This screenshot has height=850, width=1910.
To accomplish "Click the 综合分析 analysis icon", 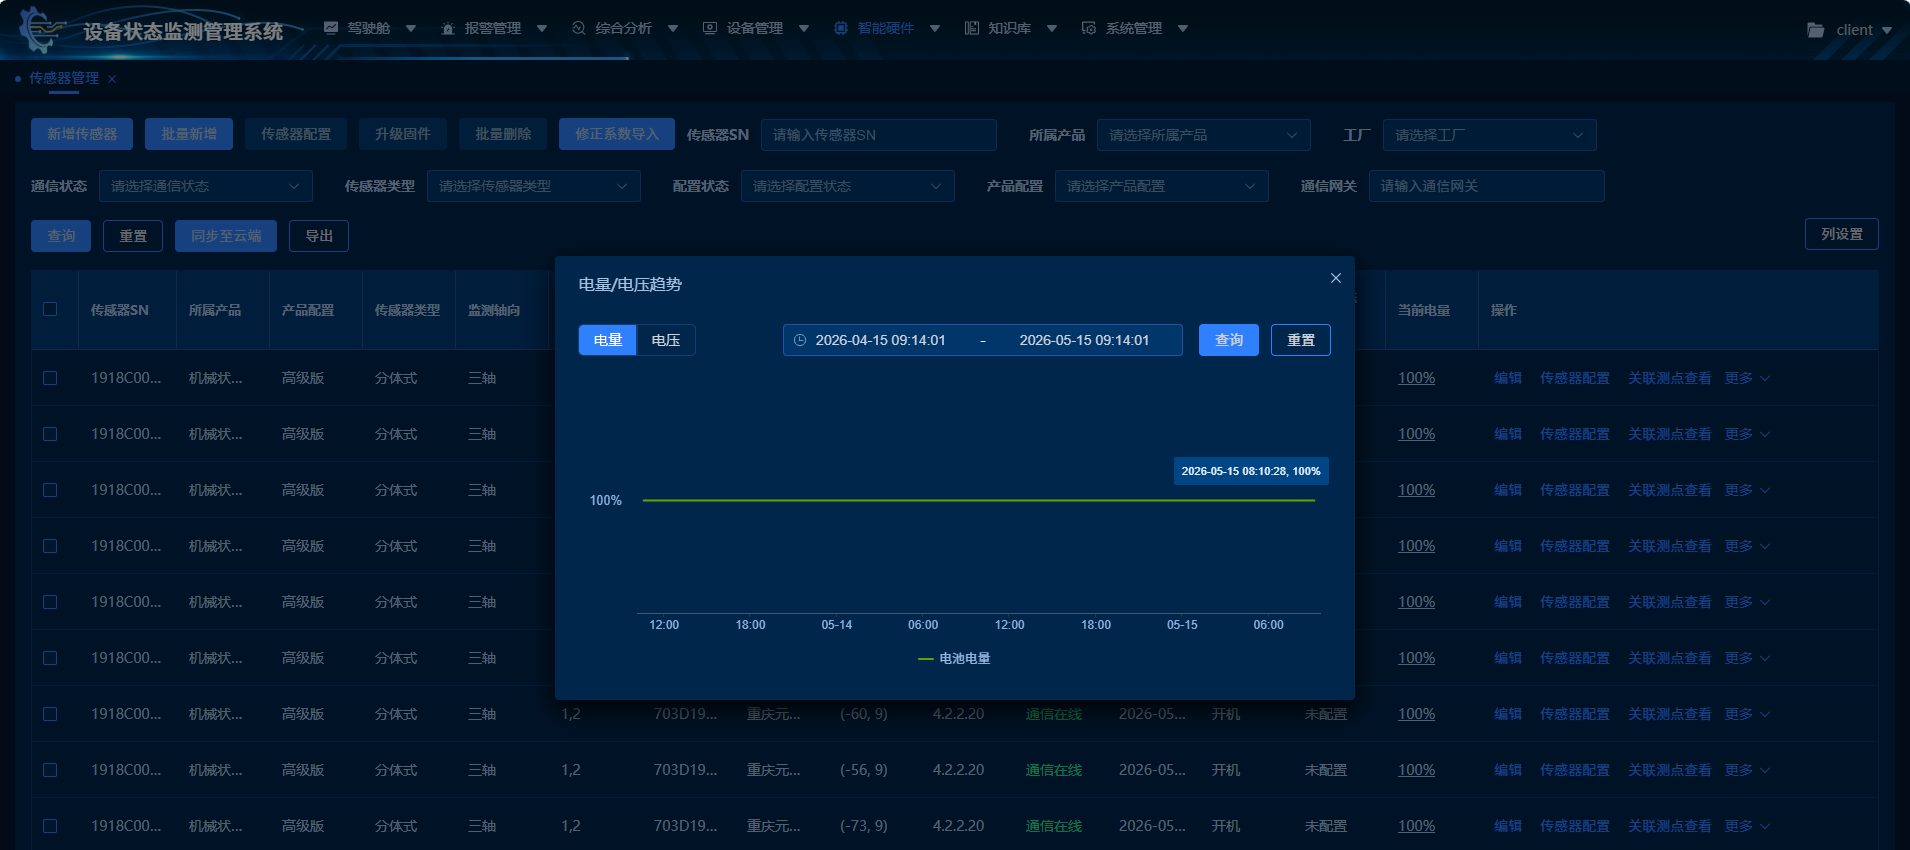I will coord(579,28).
